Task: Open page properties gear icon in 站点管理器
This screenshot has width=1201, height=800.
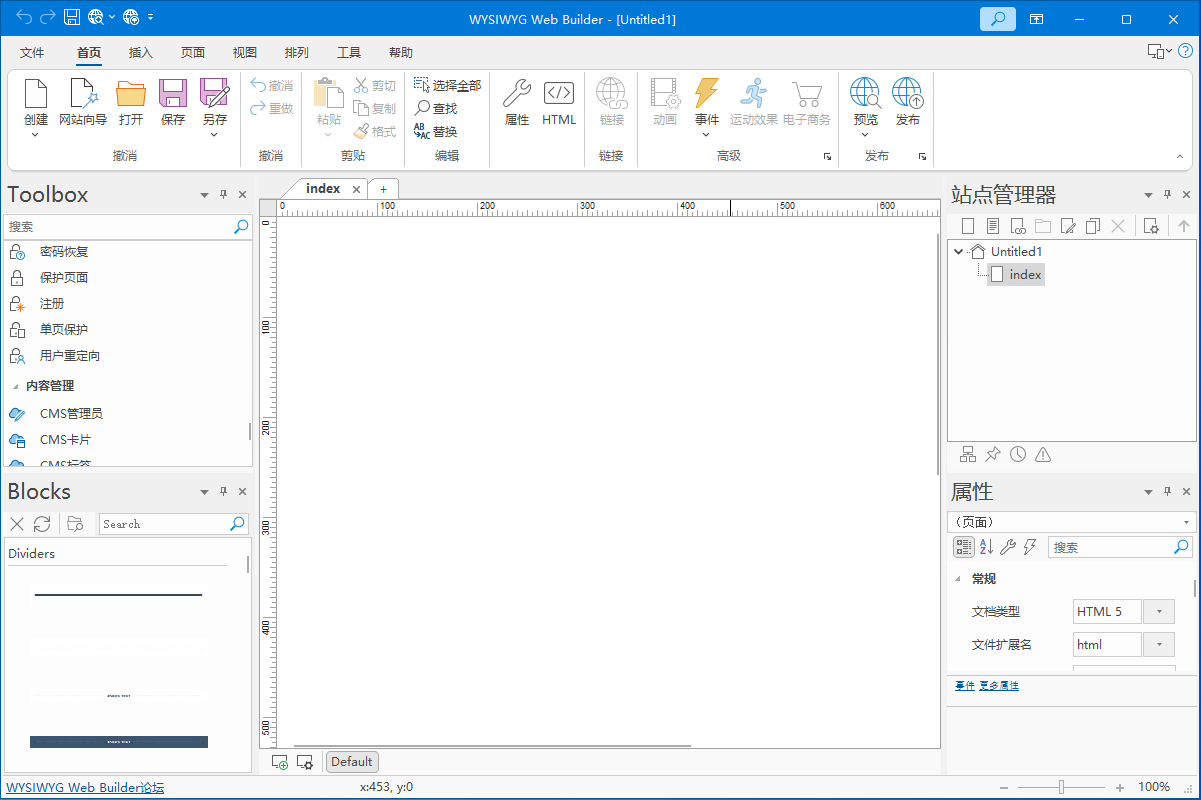Action: point(1151,226)
